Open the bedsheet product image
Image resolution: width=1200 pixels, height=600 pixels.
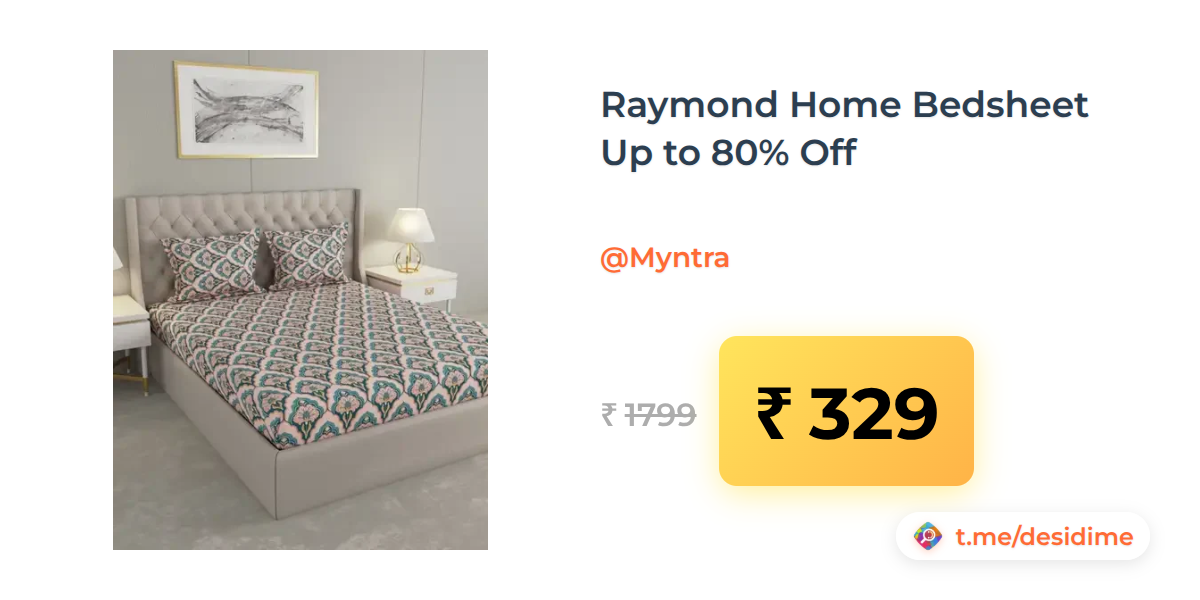coord(300,300)
